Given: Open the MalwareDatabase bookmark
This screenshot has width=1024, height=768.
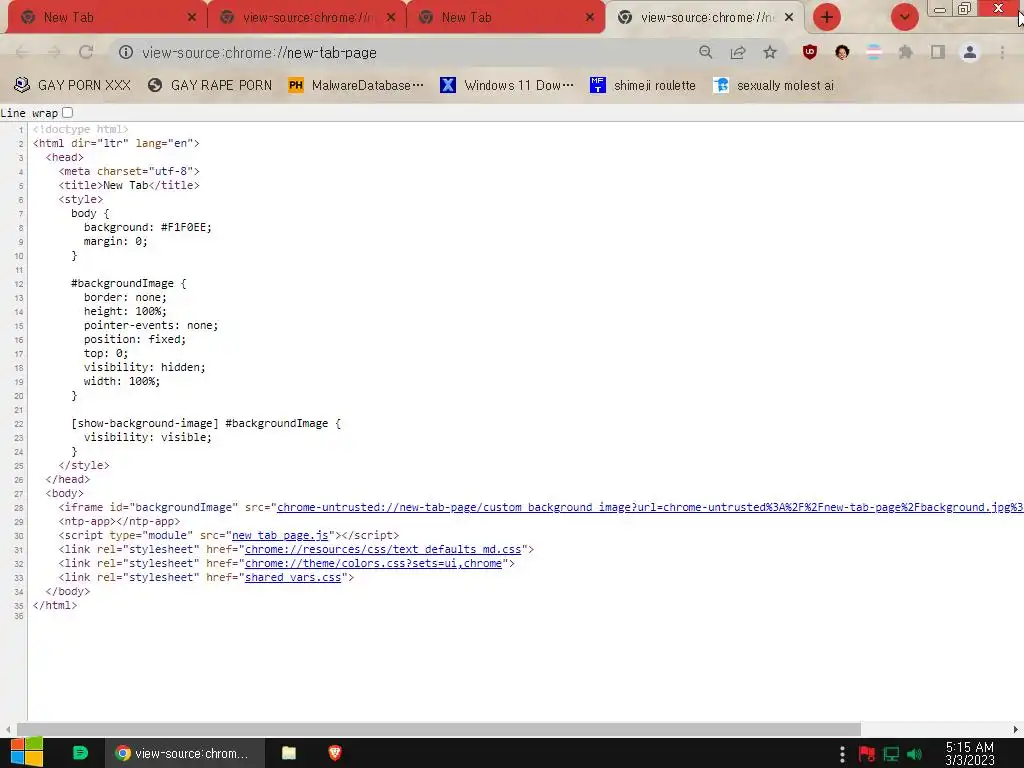Looking at the screenshot, I should coord(356,85).
